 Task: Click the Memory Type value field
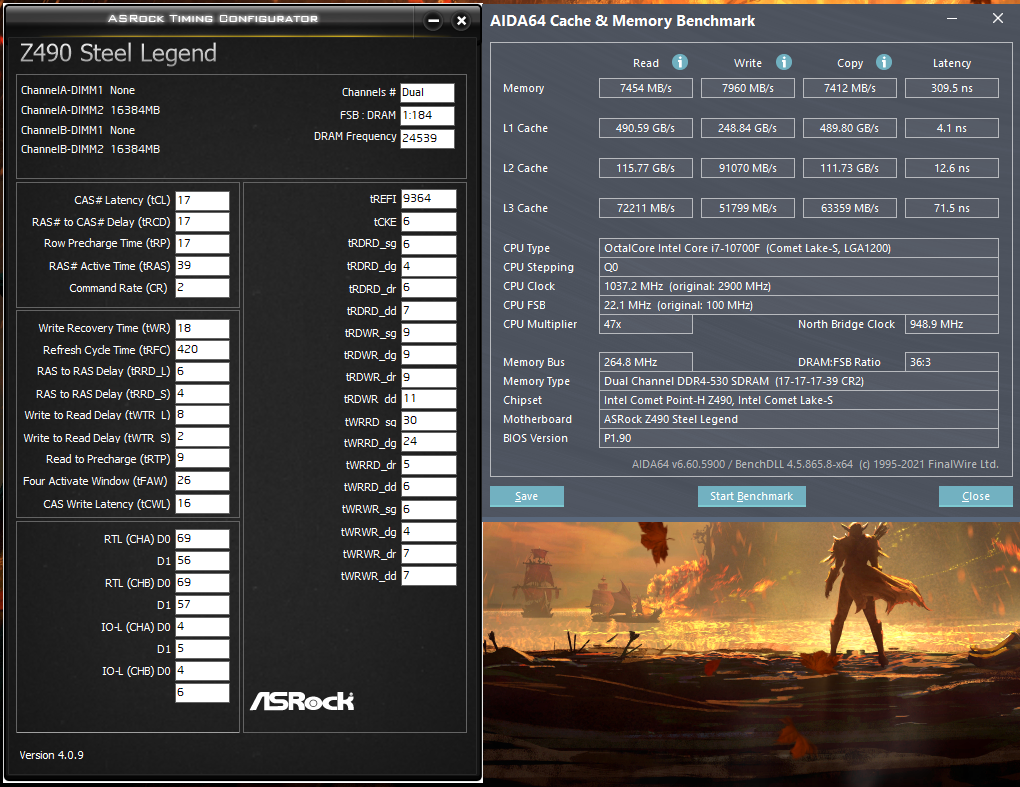click(x=799, y=381)
